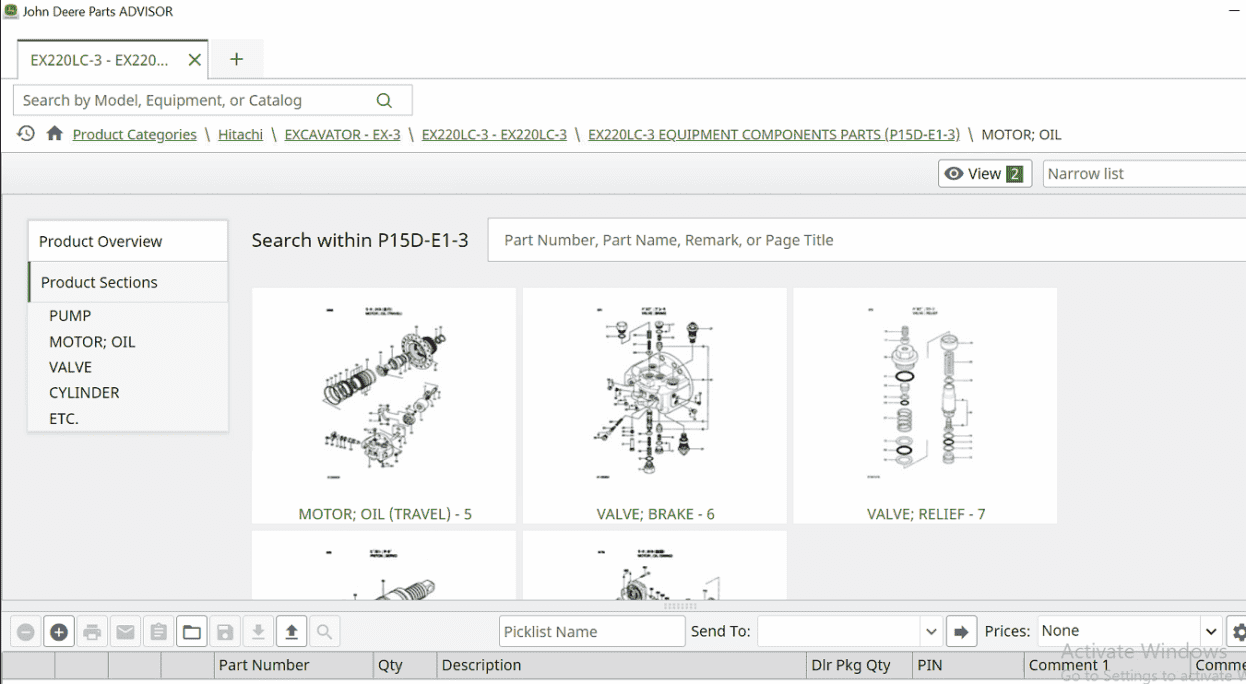Open the brake valve diagram thumbnail
1246x684 pixels.
click(x=655, y=395)
